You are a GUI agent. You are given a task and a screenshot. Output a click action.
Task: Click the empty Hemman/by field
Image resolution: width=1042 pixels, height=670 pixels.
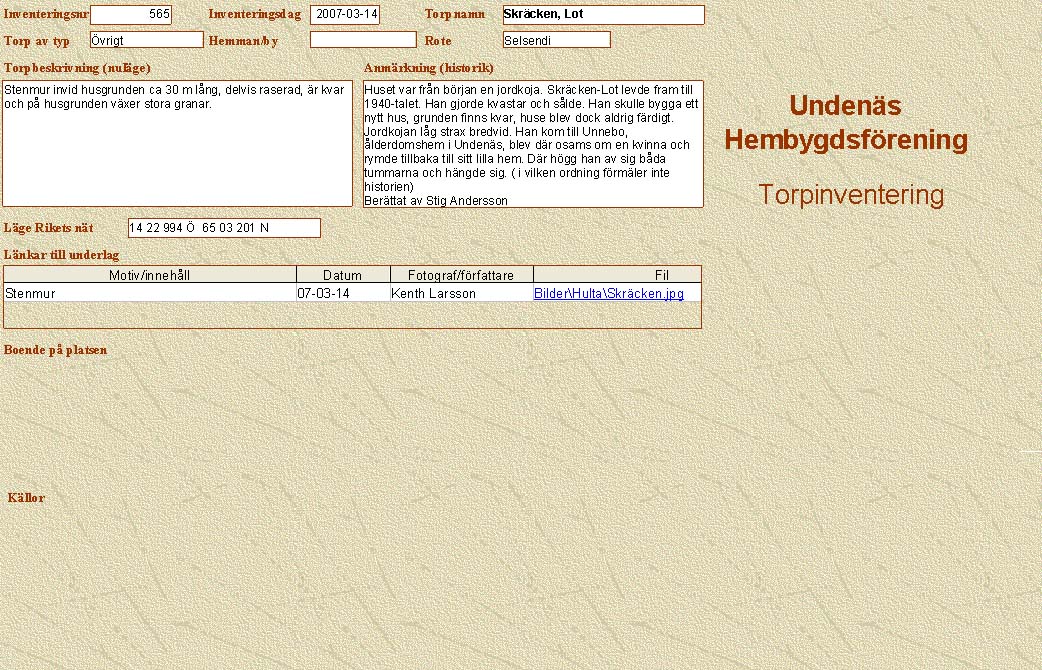point(363,40)
